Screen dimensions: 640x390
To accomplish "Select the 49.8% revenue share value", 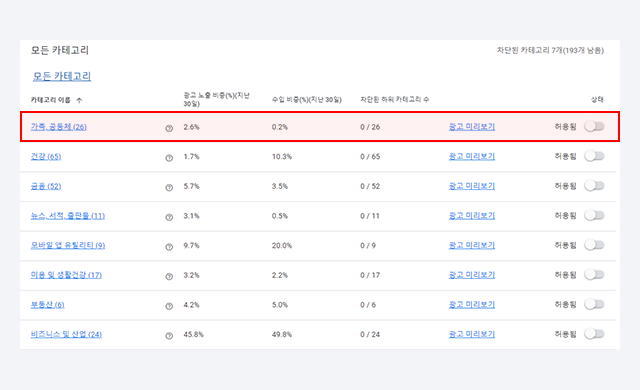I will pyautogui.click(x=282, y=335).
